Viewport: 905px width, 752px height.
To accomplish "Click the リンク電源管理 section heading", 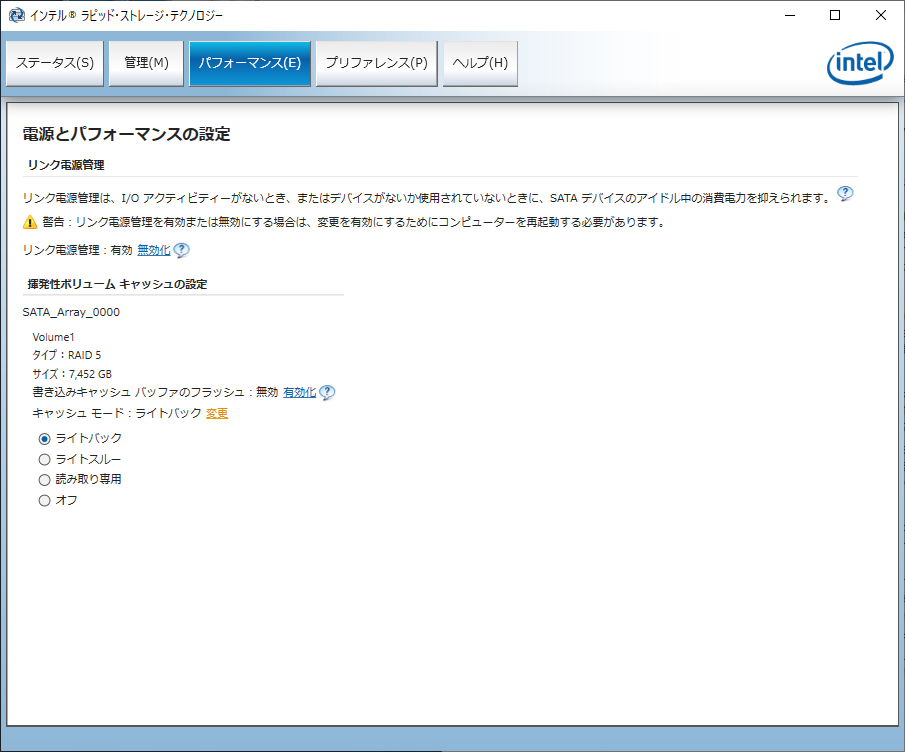I will pos(66,165).
